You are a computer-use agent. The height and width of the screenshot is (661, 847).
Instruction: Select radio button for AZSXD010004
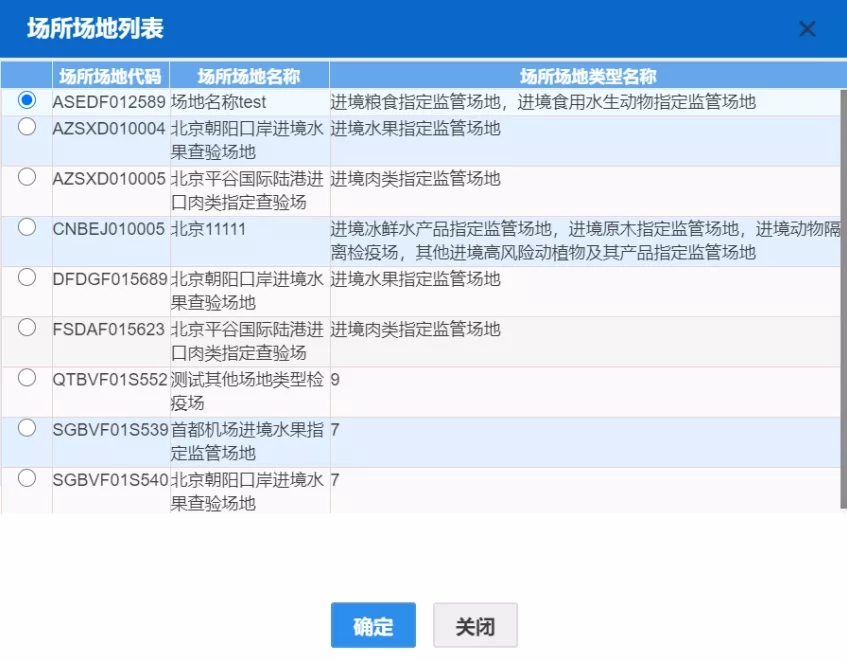(x=26, y=127)
